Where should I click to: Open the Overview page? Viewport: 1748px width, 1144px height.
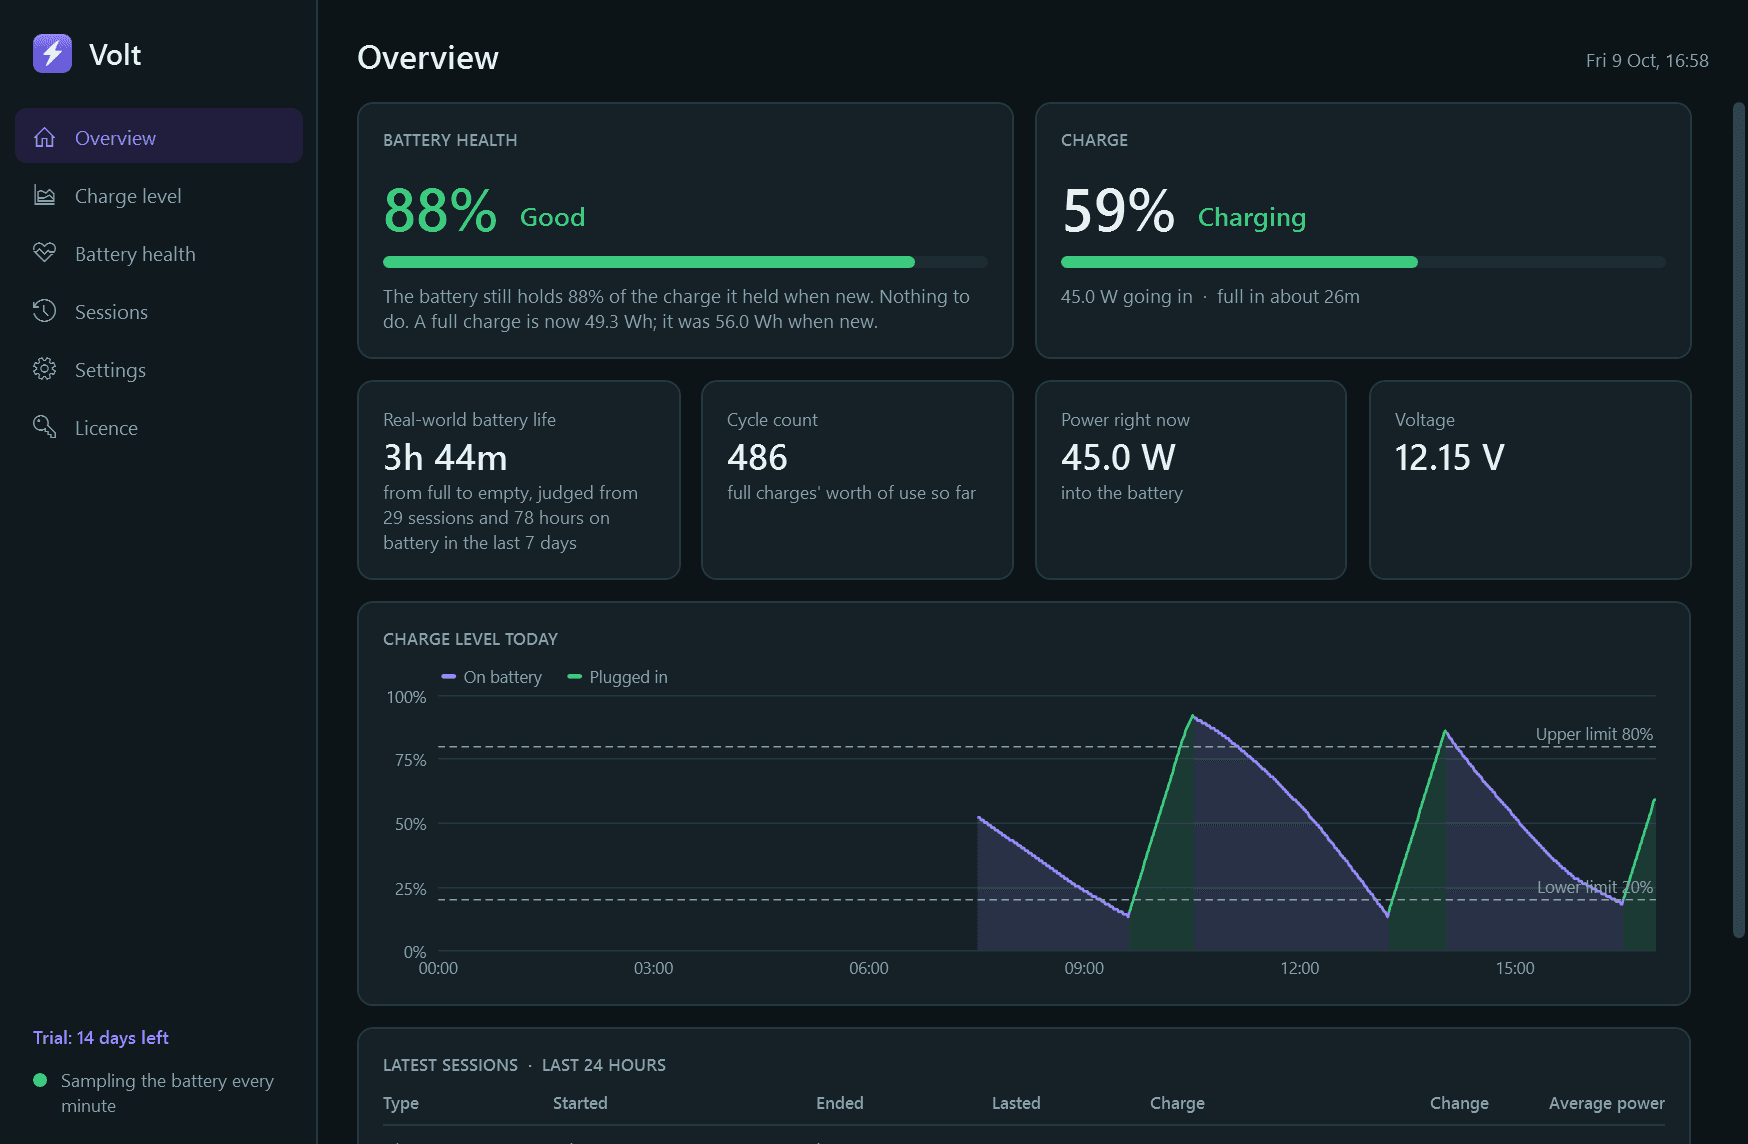click(x=159, y=137)
